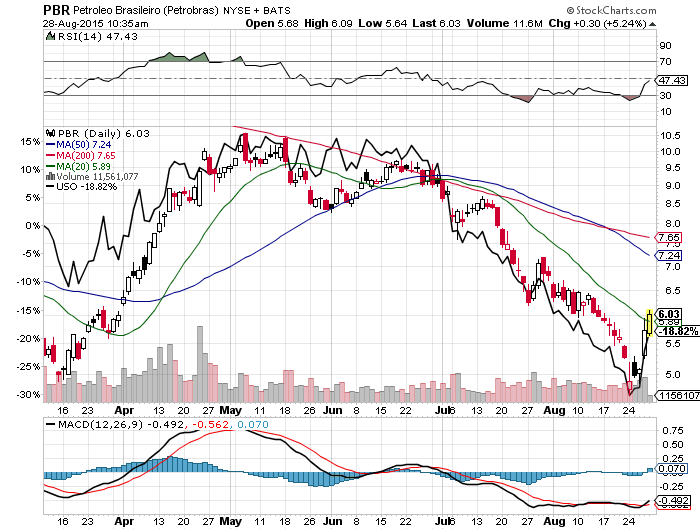
Task: Click the High 6.09 value
Action: coord(328,23)
